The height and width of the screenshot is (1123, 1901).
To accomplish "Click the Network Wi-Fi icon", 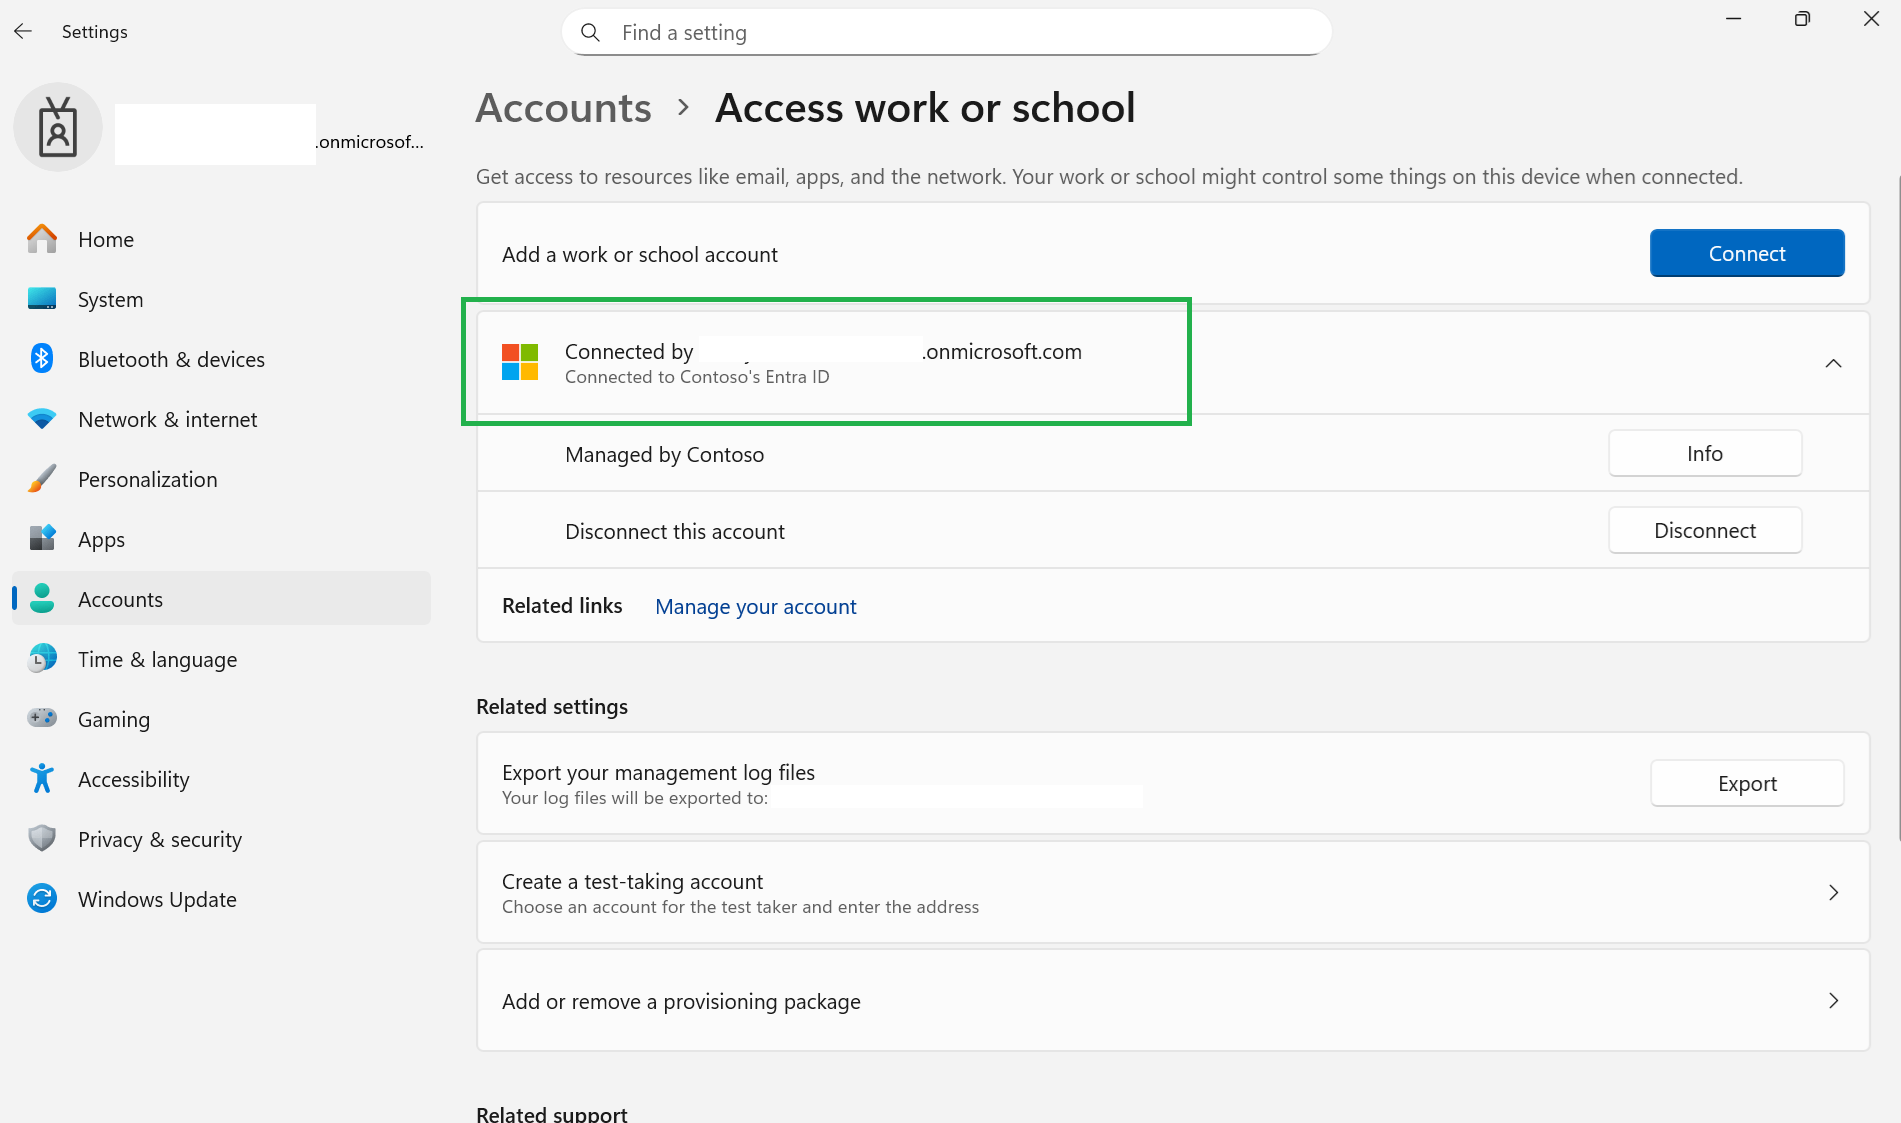I will [x=42, y=419].
